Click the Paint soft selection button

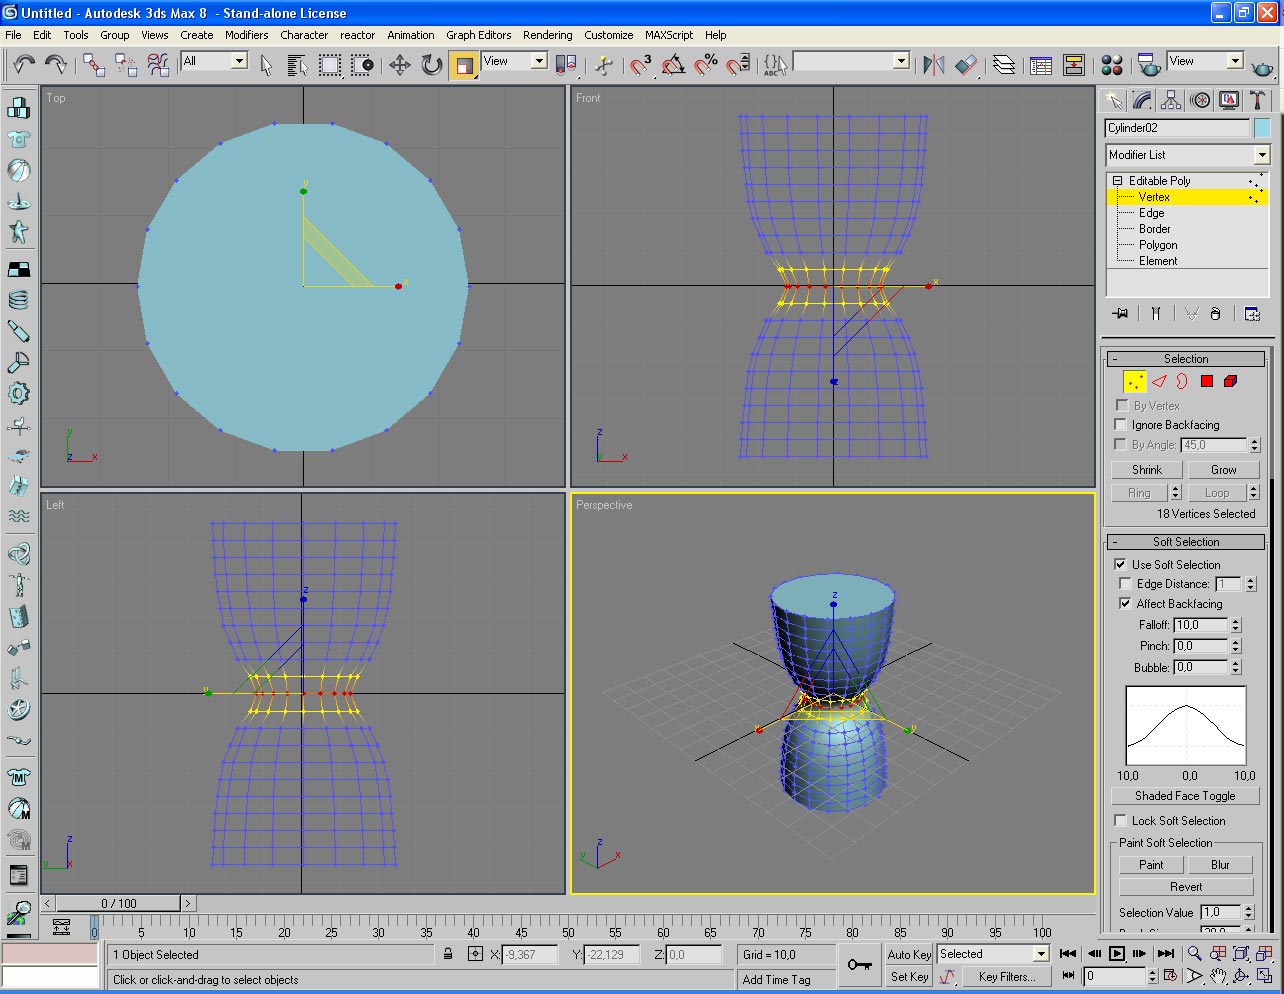tap(1151, 865)
